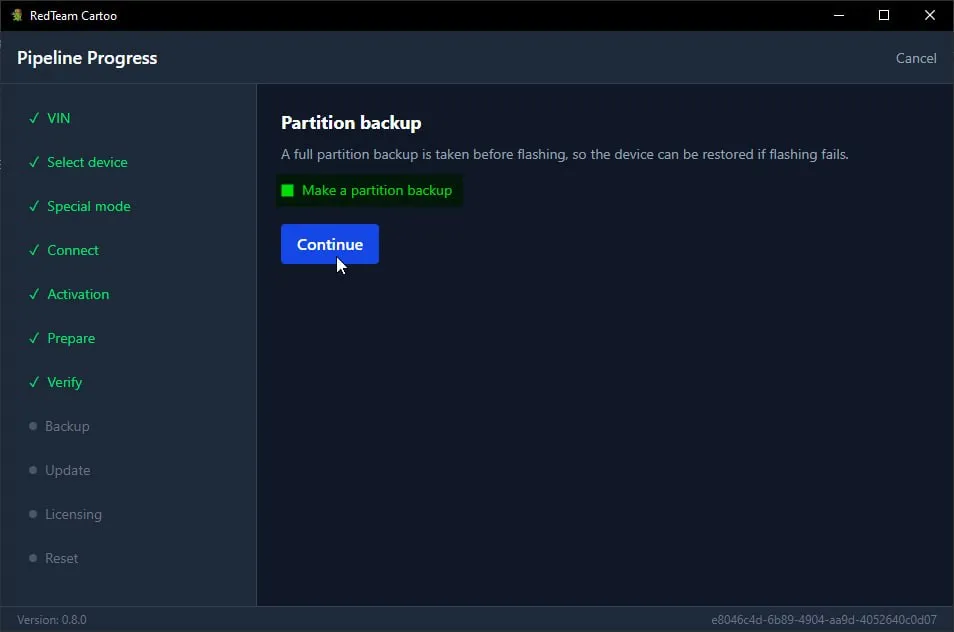954x632 pixels.
Task: Click the Partition backup heading
Action: 351,123
